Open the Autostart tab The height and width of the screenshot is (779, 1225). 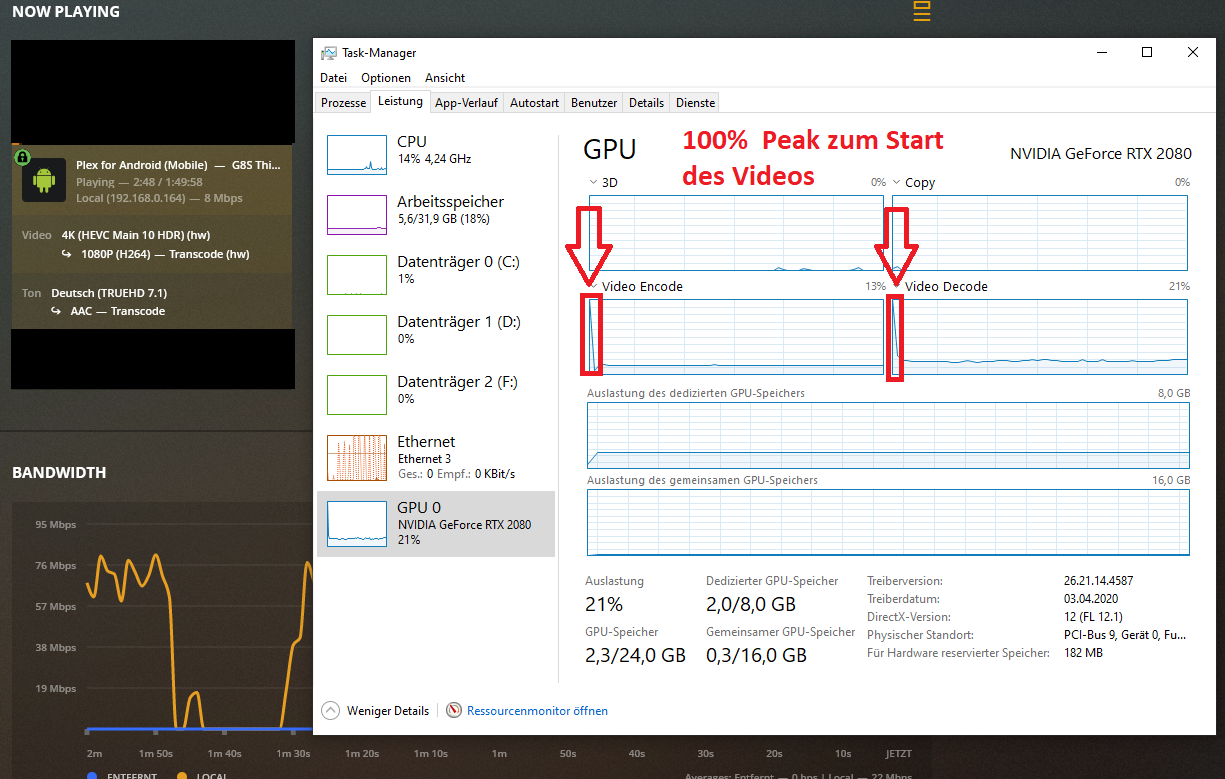pos(534,103)
